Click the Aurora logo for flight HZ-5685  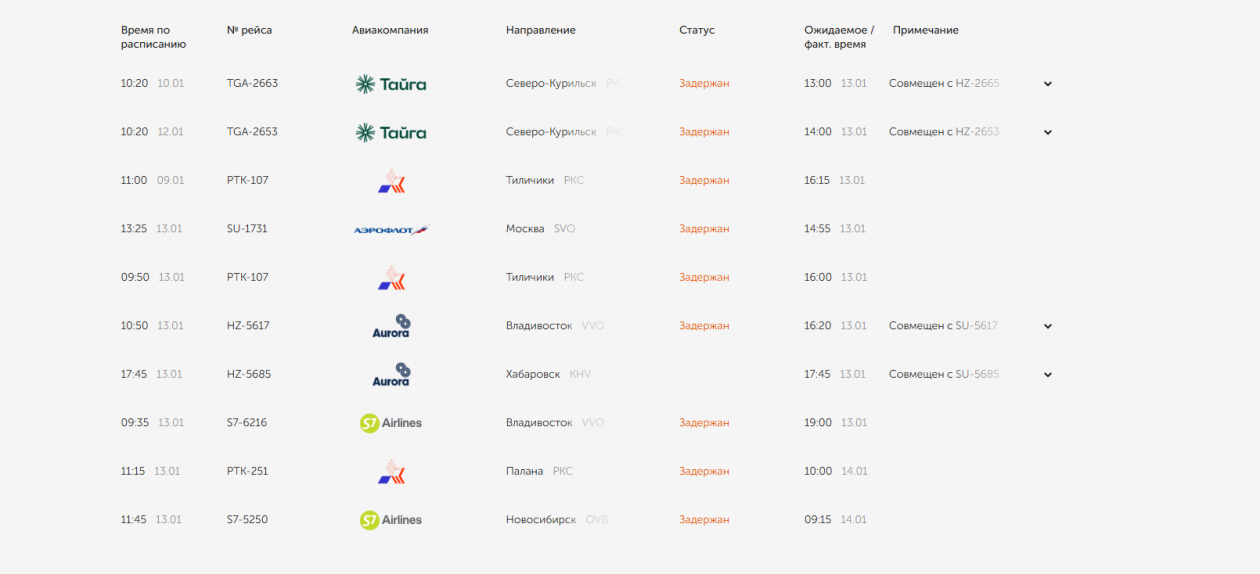pos(391,375)
